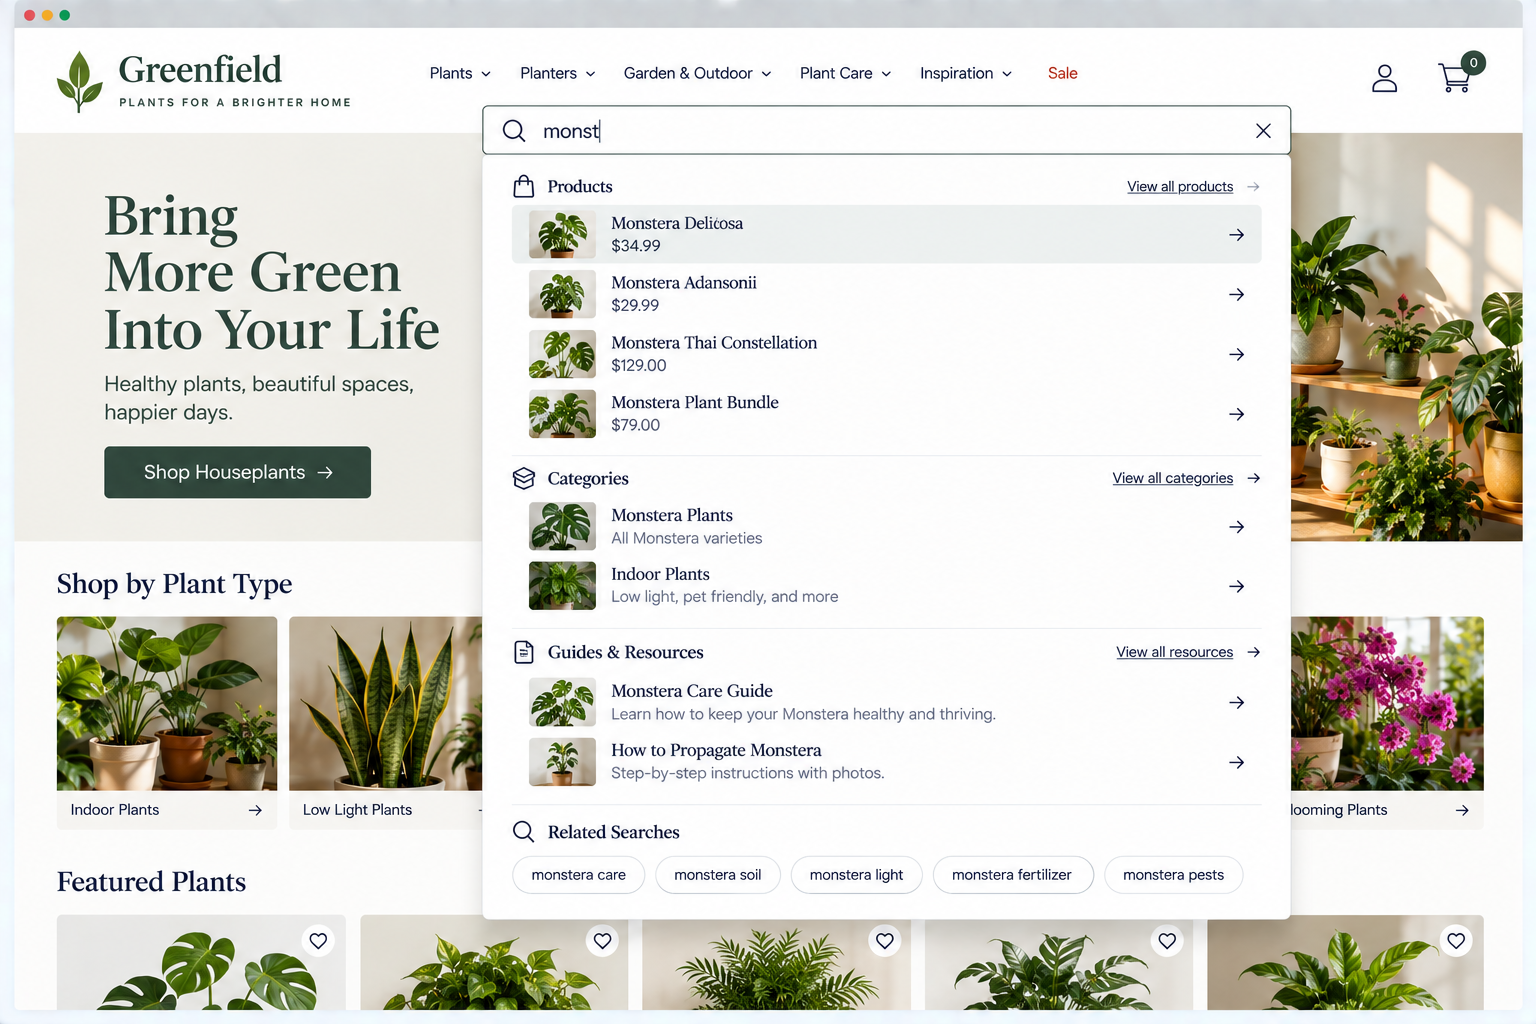1536x1024 pixels.
Task: Open the Low Light Plants card label
Action: point(357,810)
